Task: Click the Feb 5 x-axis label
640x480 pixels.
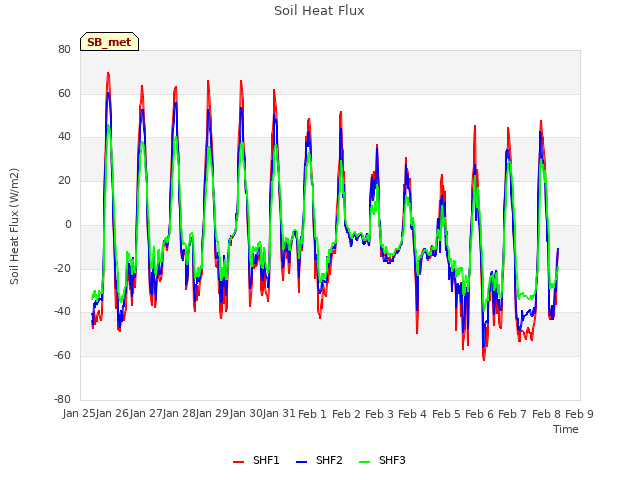Action: (446, 414)
